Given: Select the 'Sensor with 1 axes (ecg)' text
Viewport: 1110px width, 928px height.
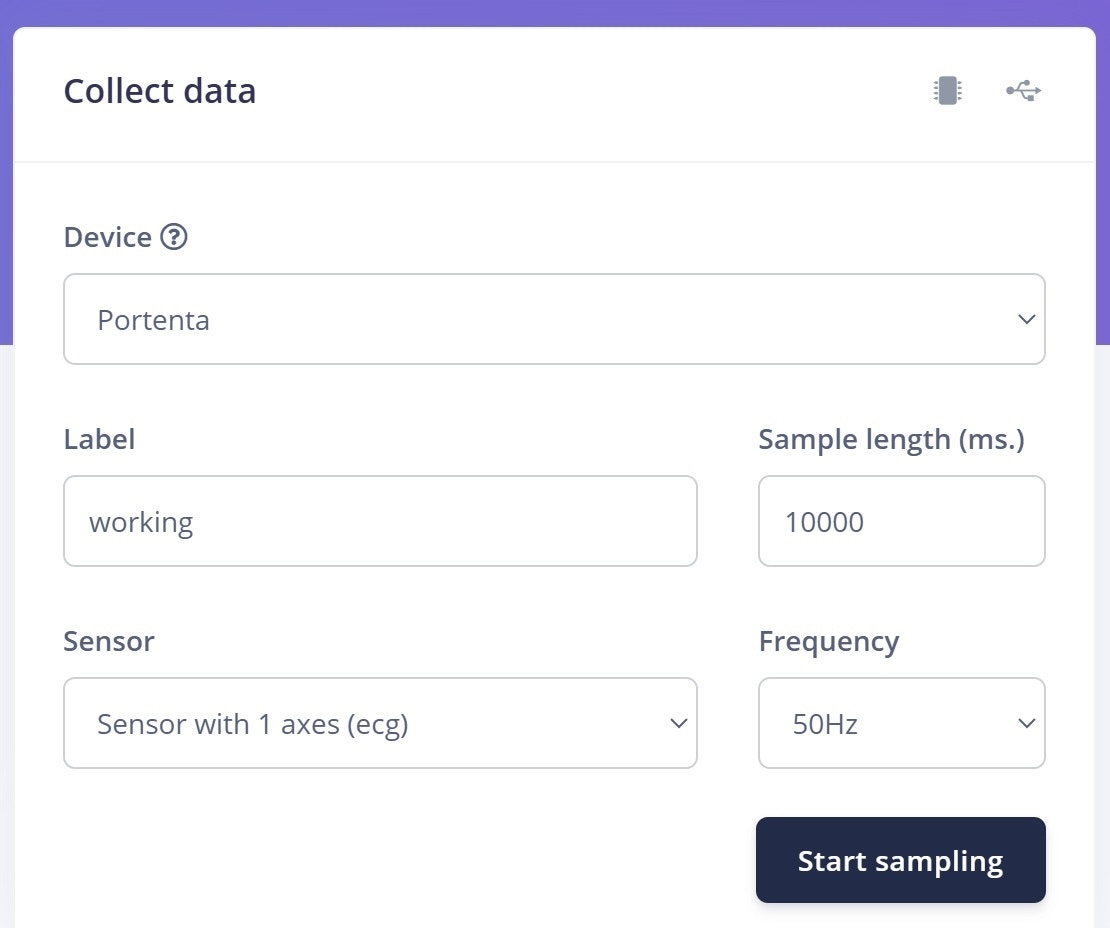Looking at the screenshot, I should 252,724.
